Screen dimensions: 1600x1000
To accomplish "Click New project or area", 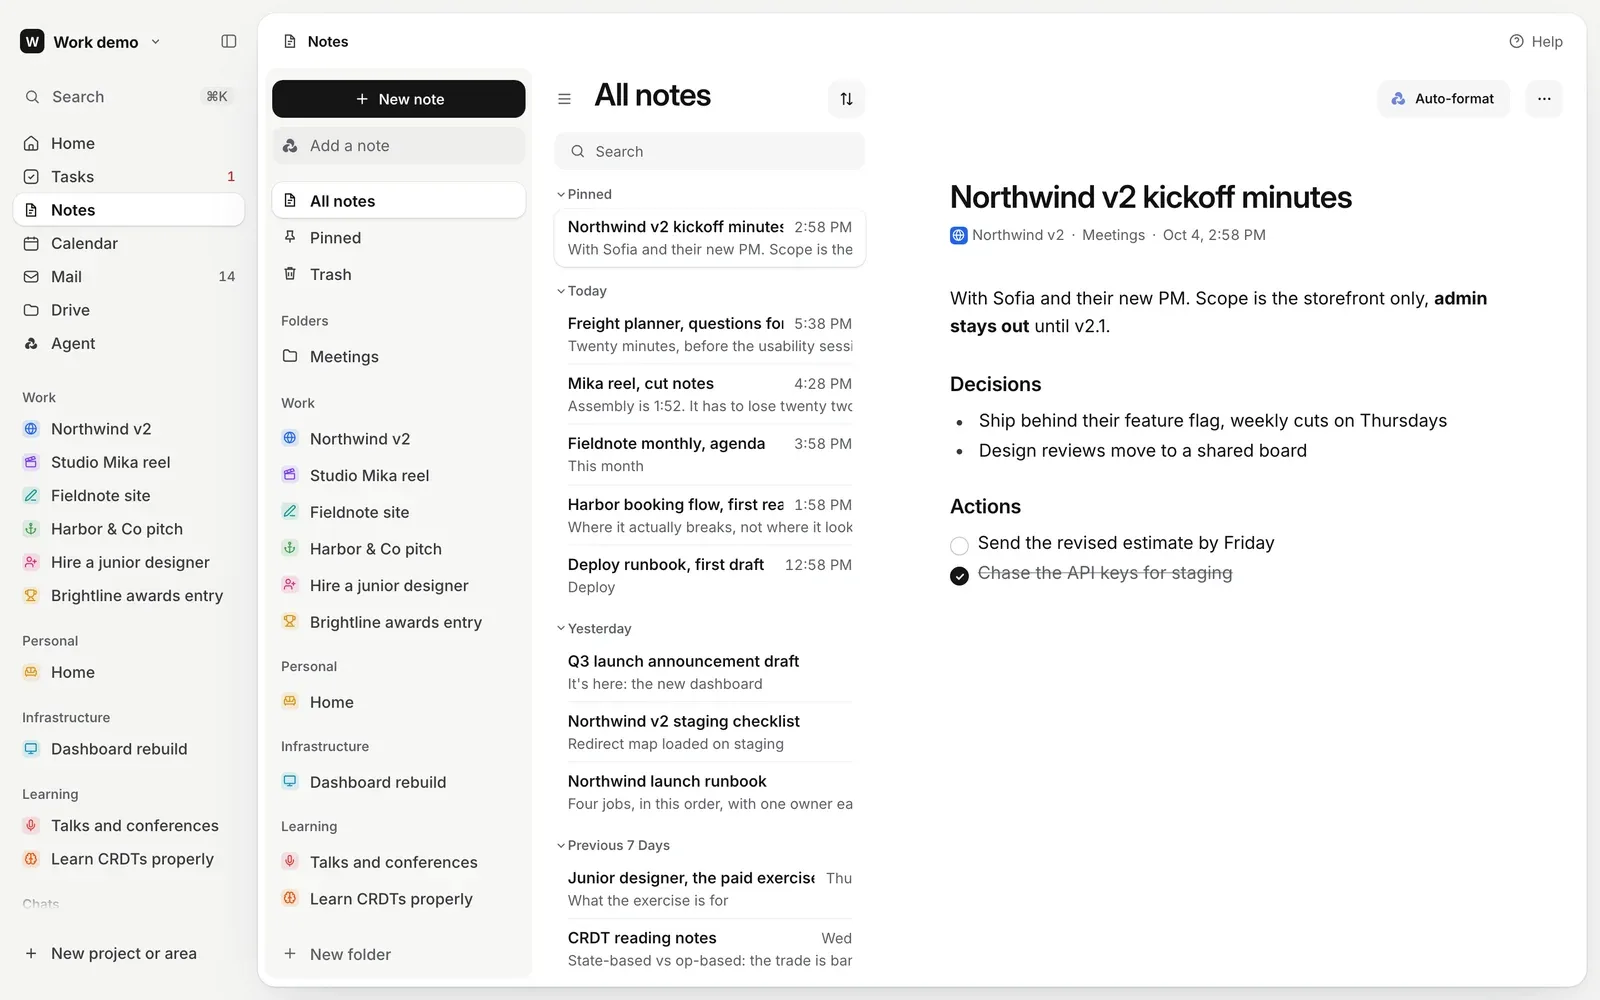I will pos(129,953).
